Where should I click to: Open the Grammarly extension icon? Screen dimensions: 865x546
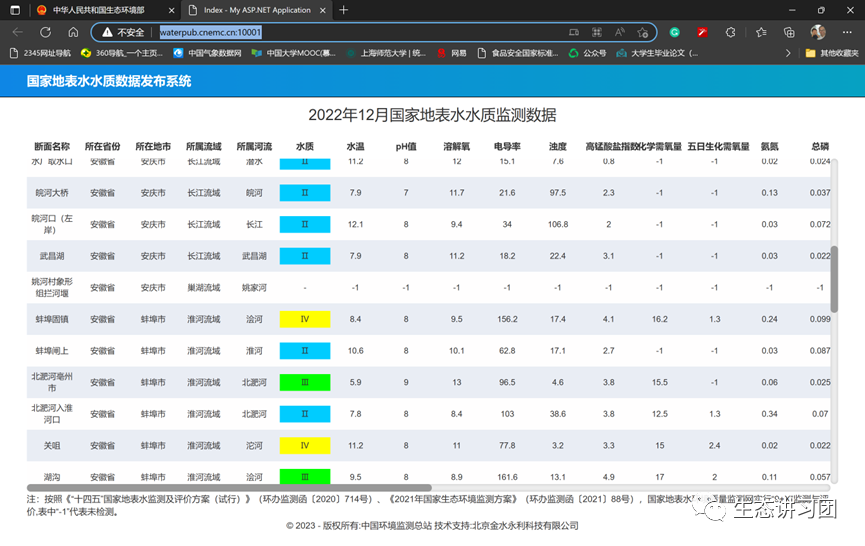click(674, 33)
